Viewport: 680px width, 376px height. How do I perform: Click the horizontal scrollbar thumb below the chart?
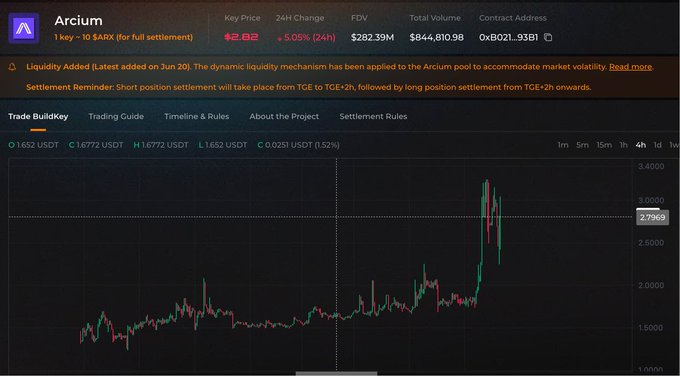(x=336, y=373)
